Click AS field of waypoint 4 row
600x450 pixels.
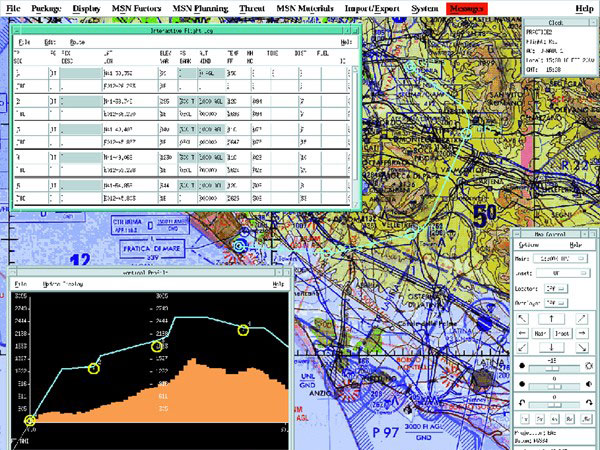[187, 157]
